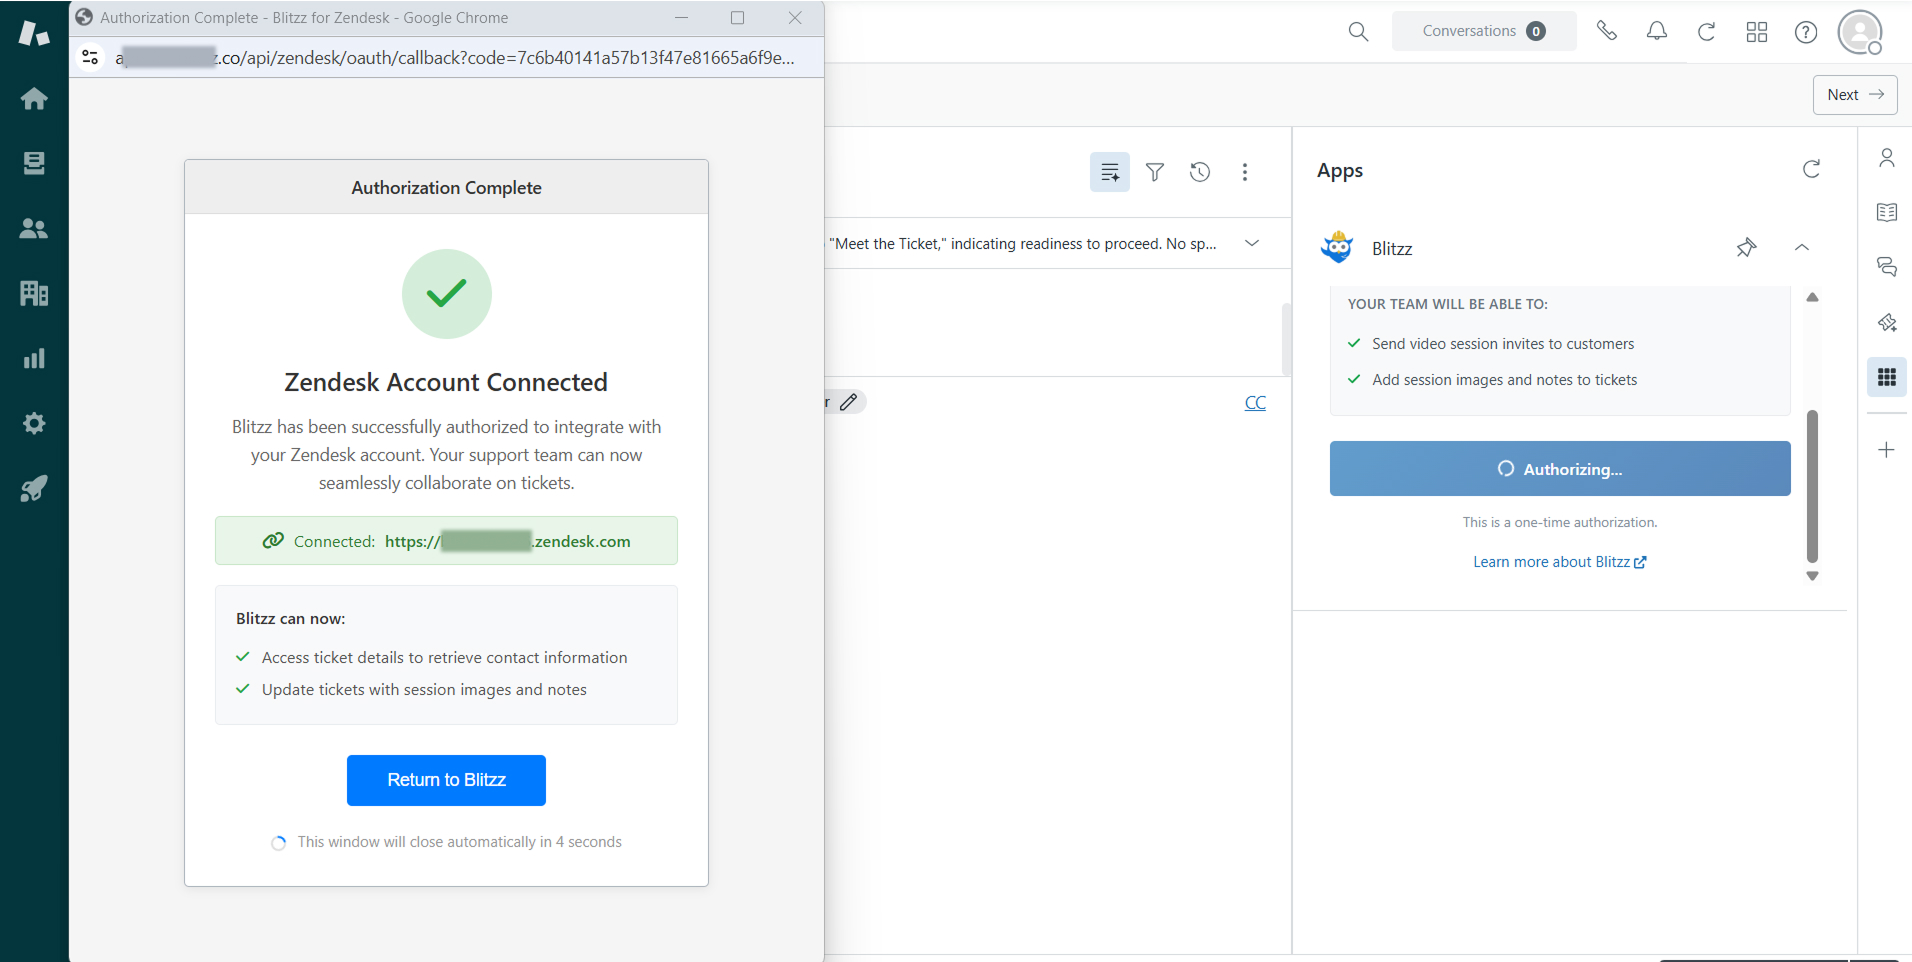Click the search magnifier icon

[x=1358, y=31]
